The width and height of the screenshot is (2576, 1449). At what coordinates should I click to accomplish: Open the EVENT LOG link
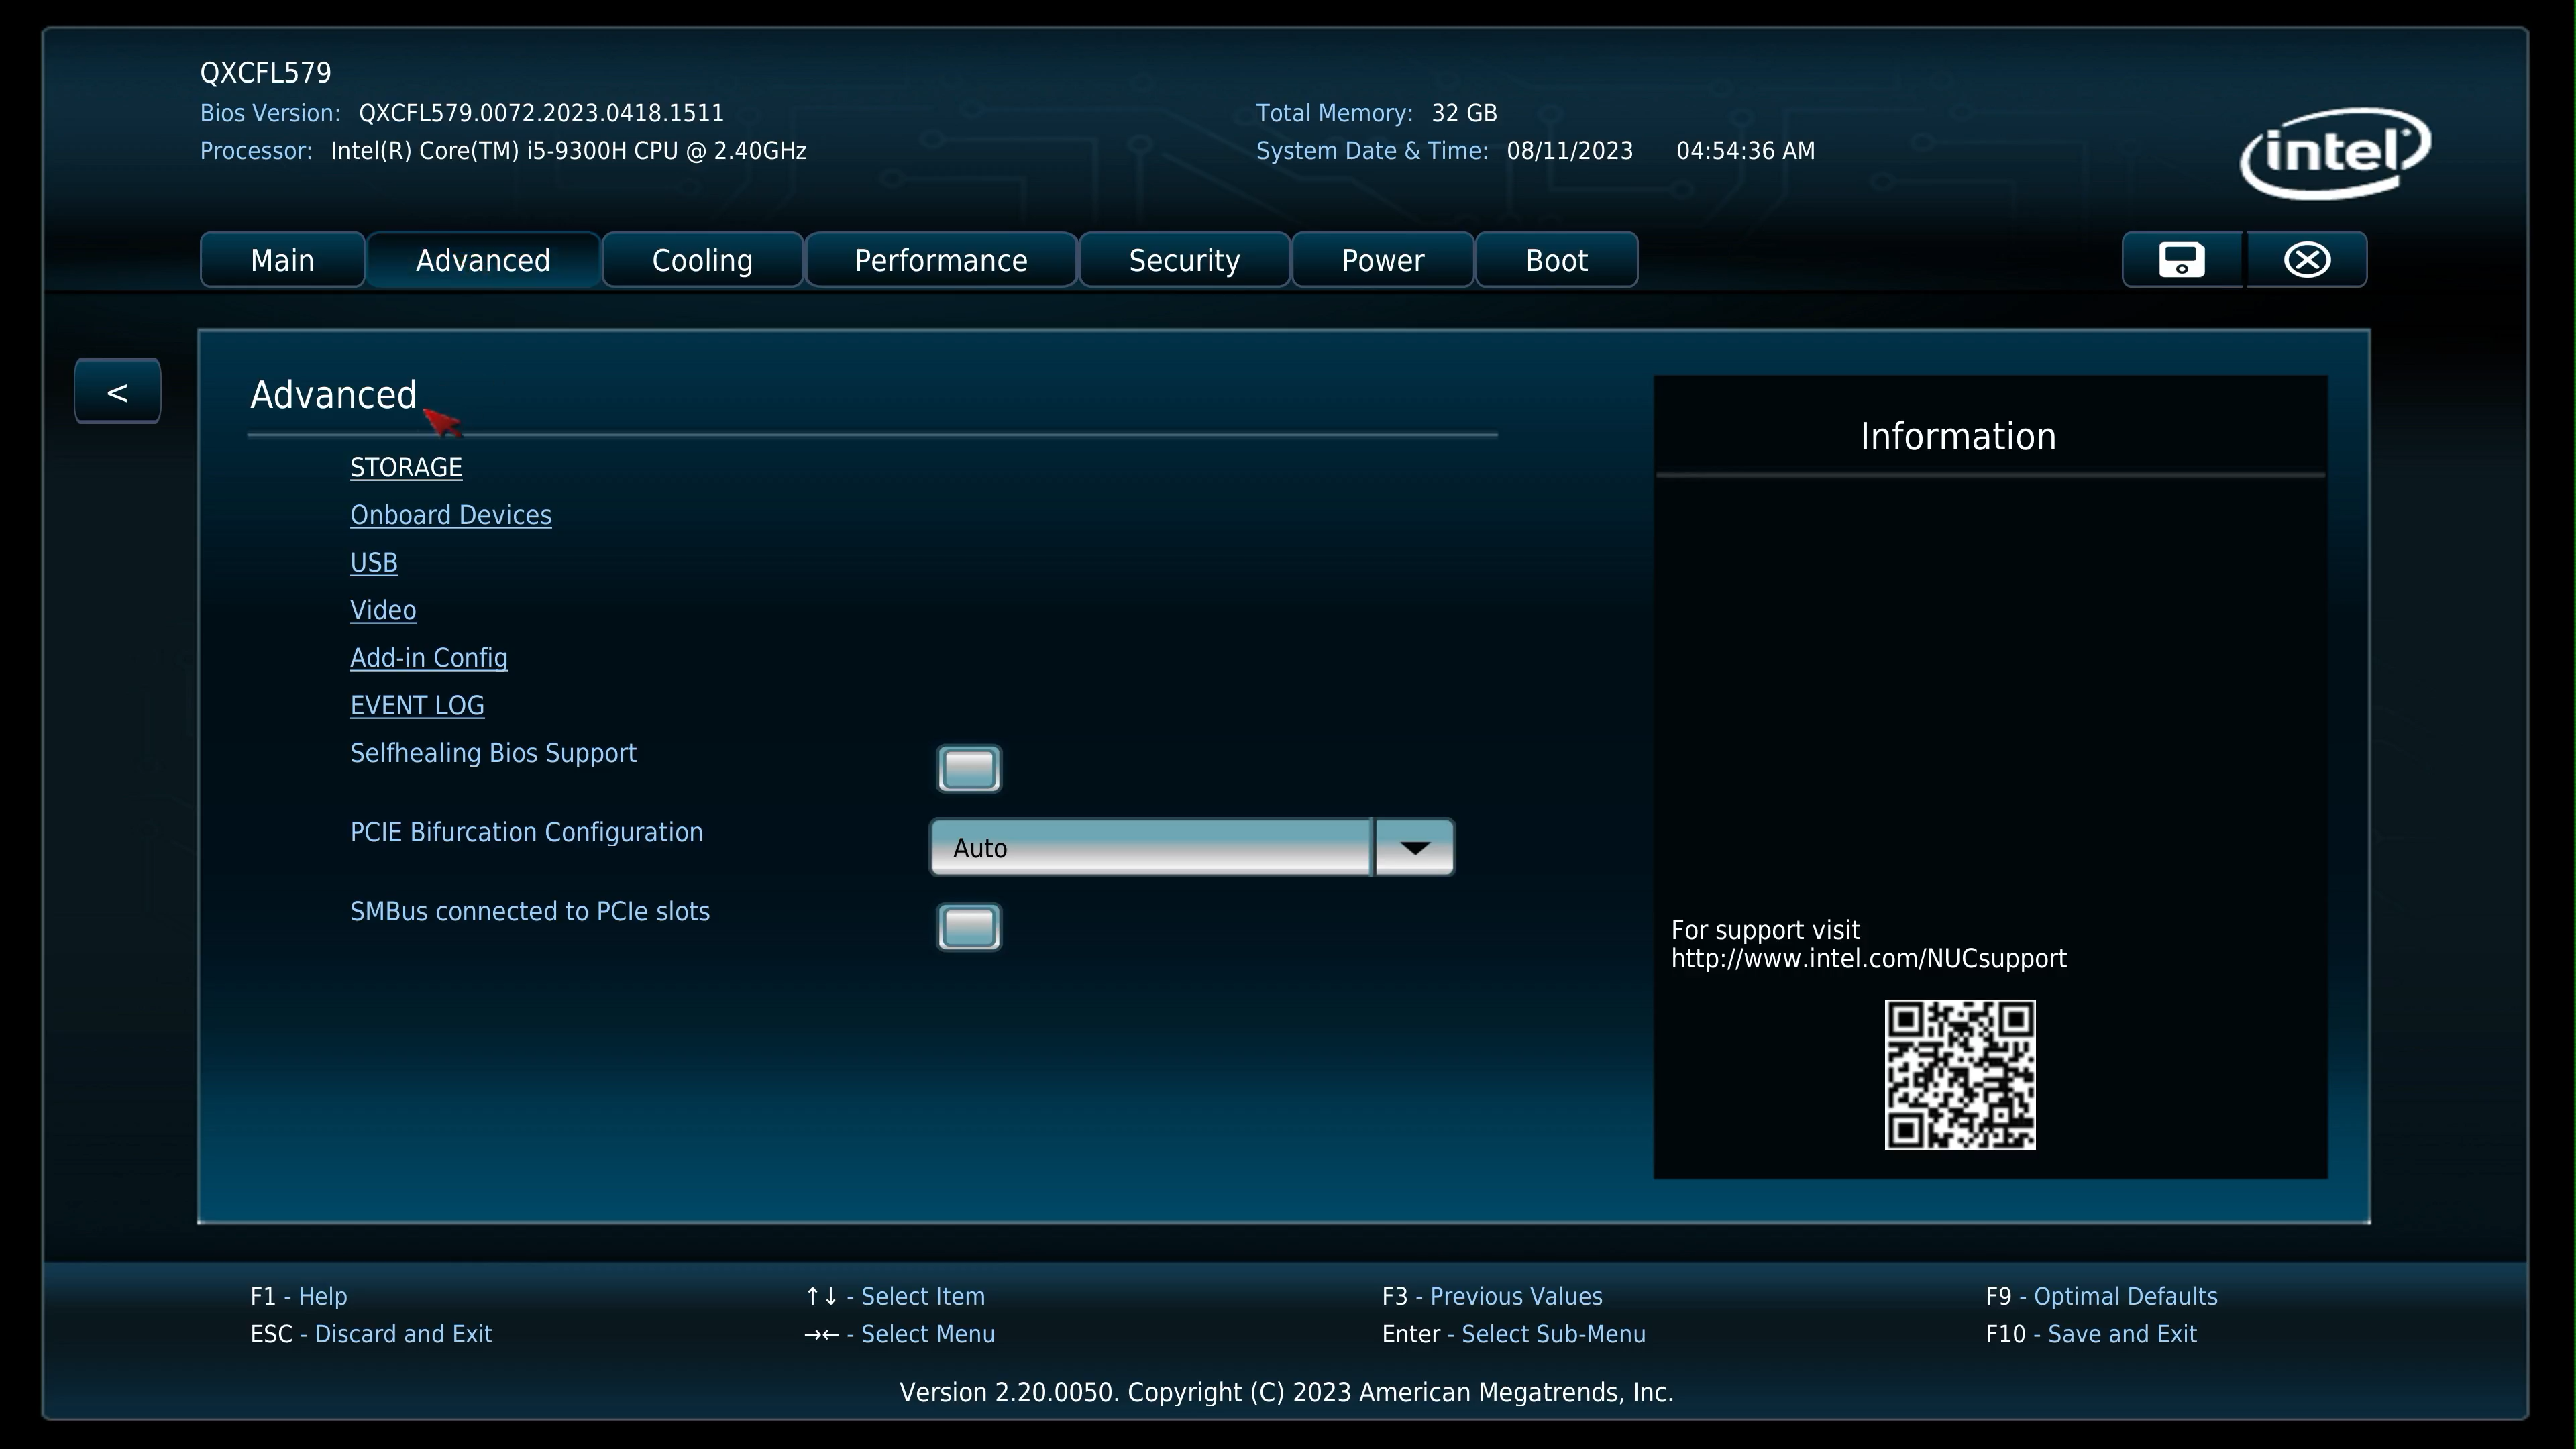point(417,706)
